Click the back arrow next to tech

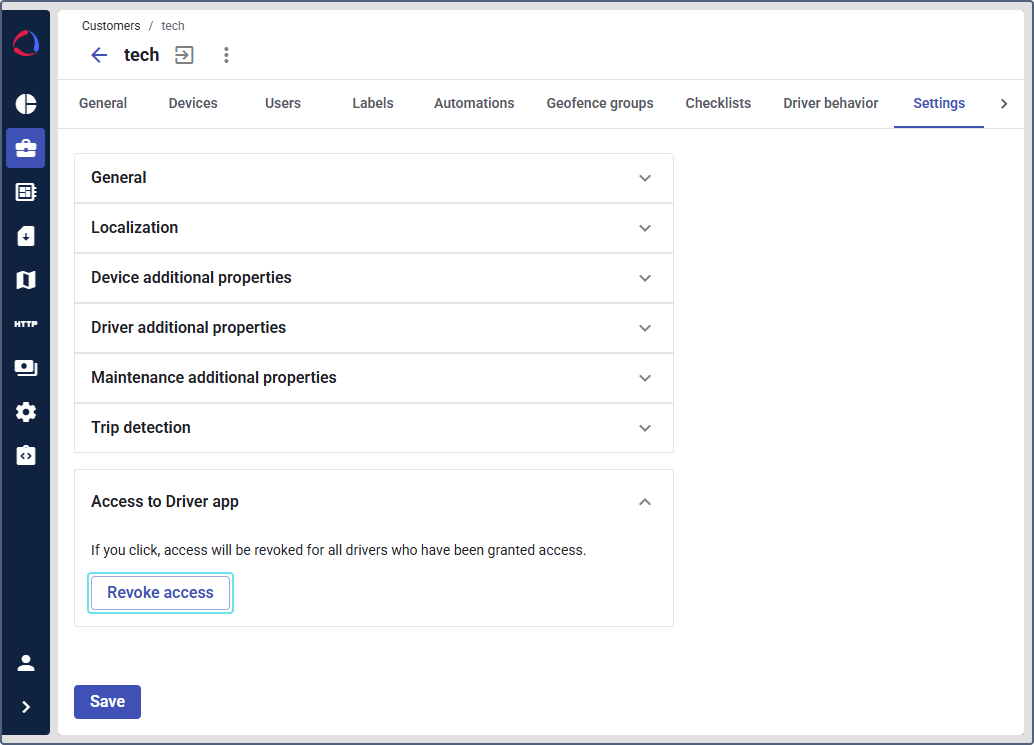[x=99, y=55]
